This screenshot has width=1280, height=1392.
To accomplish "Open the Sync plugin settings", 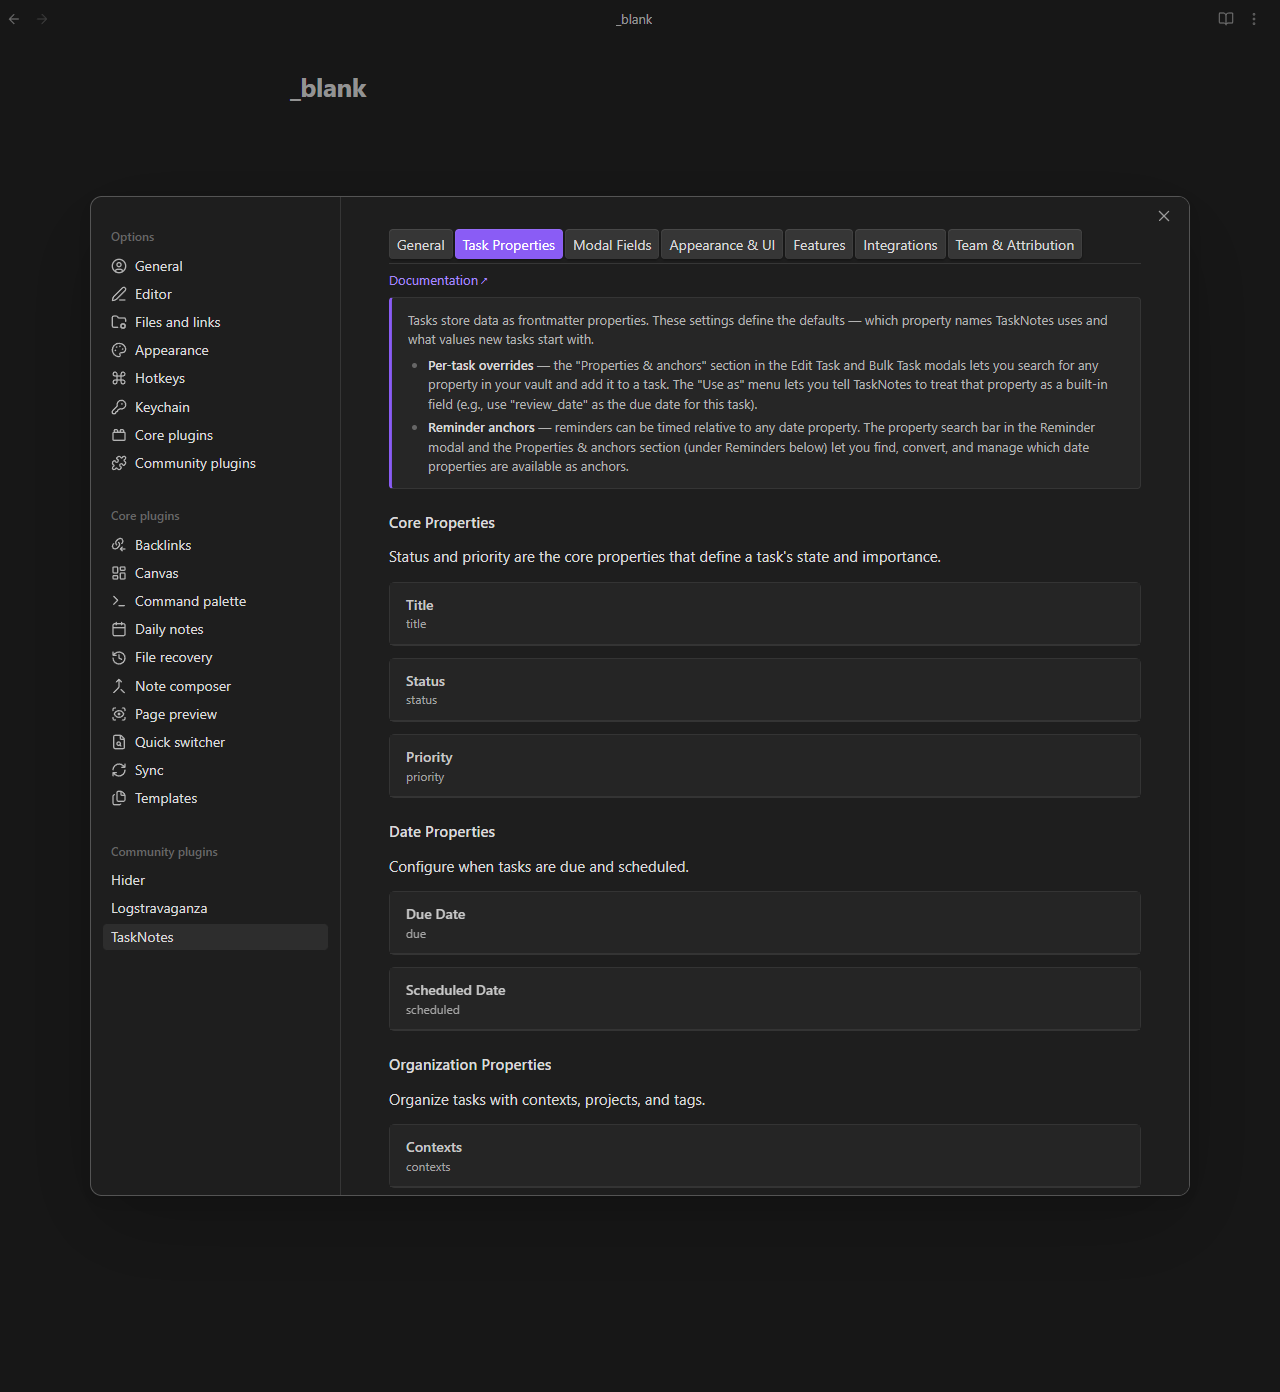I will point(150,770).
